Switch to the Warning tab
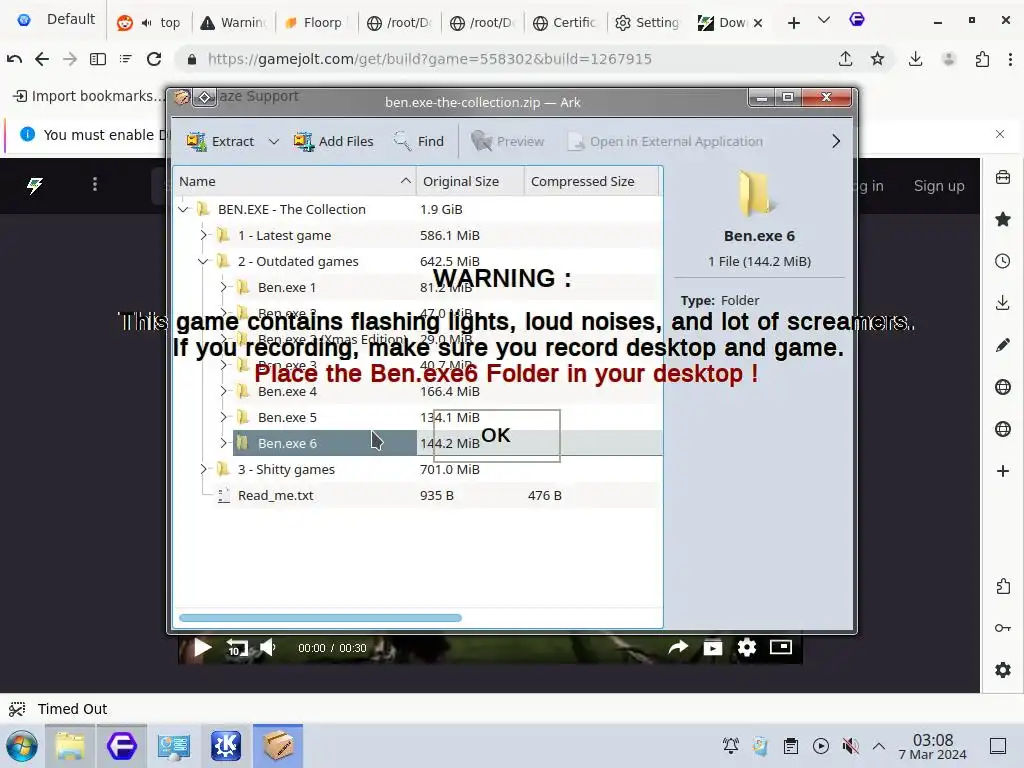Screen dimensions: 1024x768 [233, 23]
